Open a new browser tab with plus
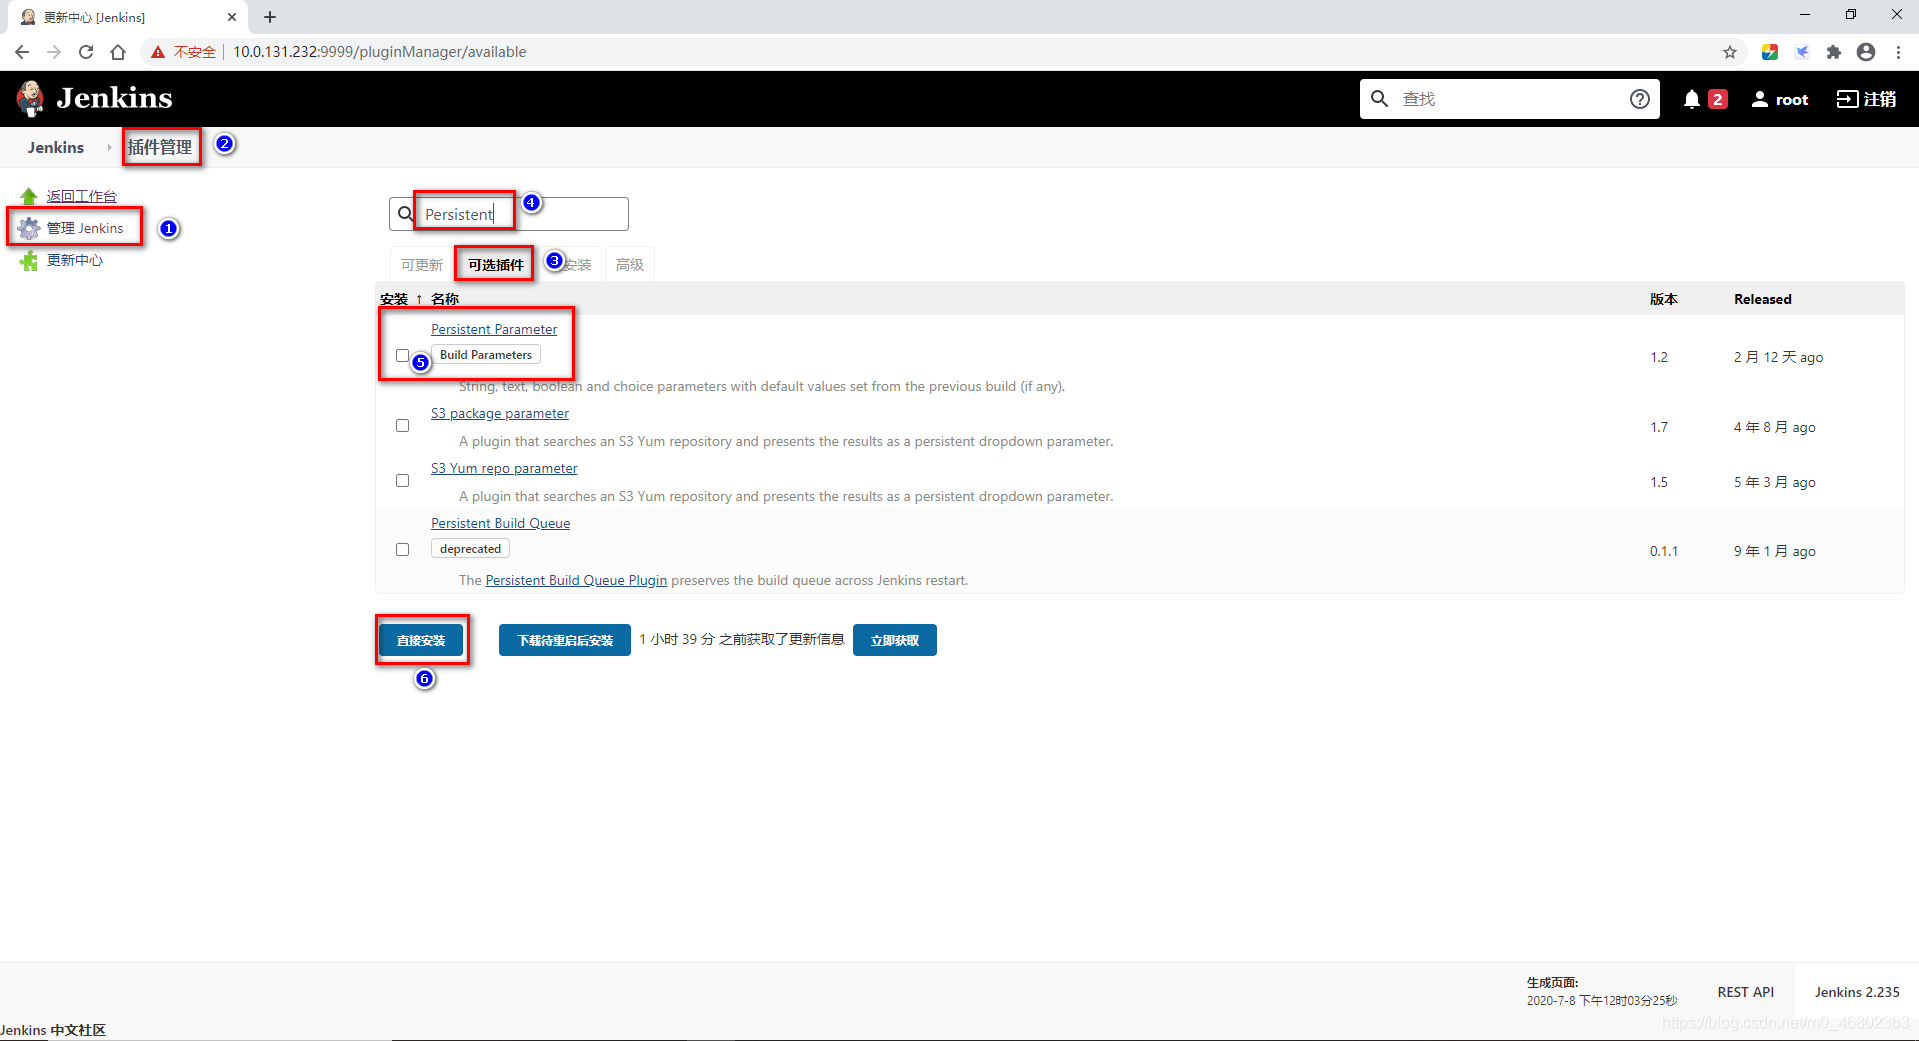Image resolution: width=1919 pixels, height=1041 pixels. click(270, 17)
